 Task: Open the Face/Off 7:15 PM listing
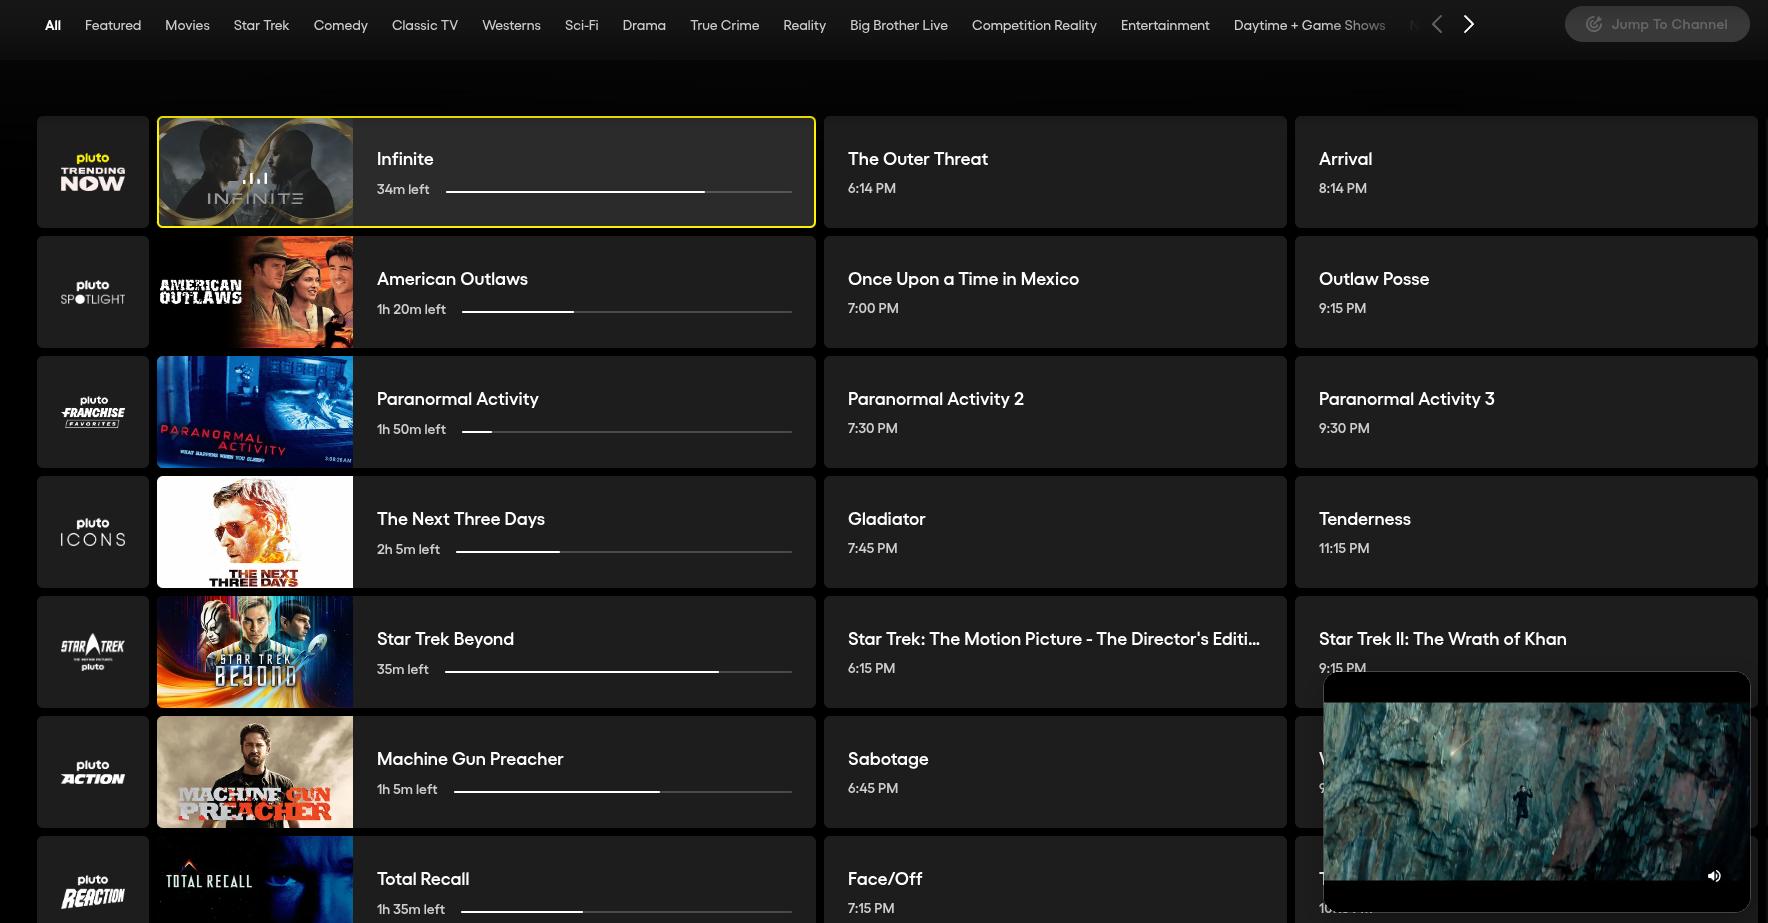click(1055, 879)
